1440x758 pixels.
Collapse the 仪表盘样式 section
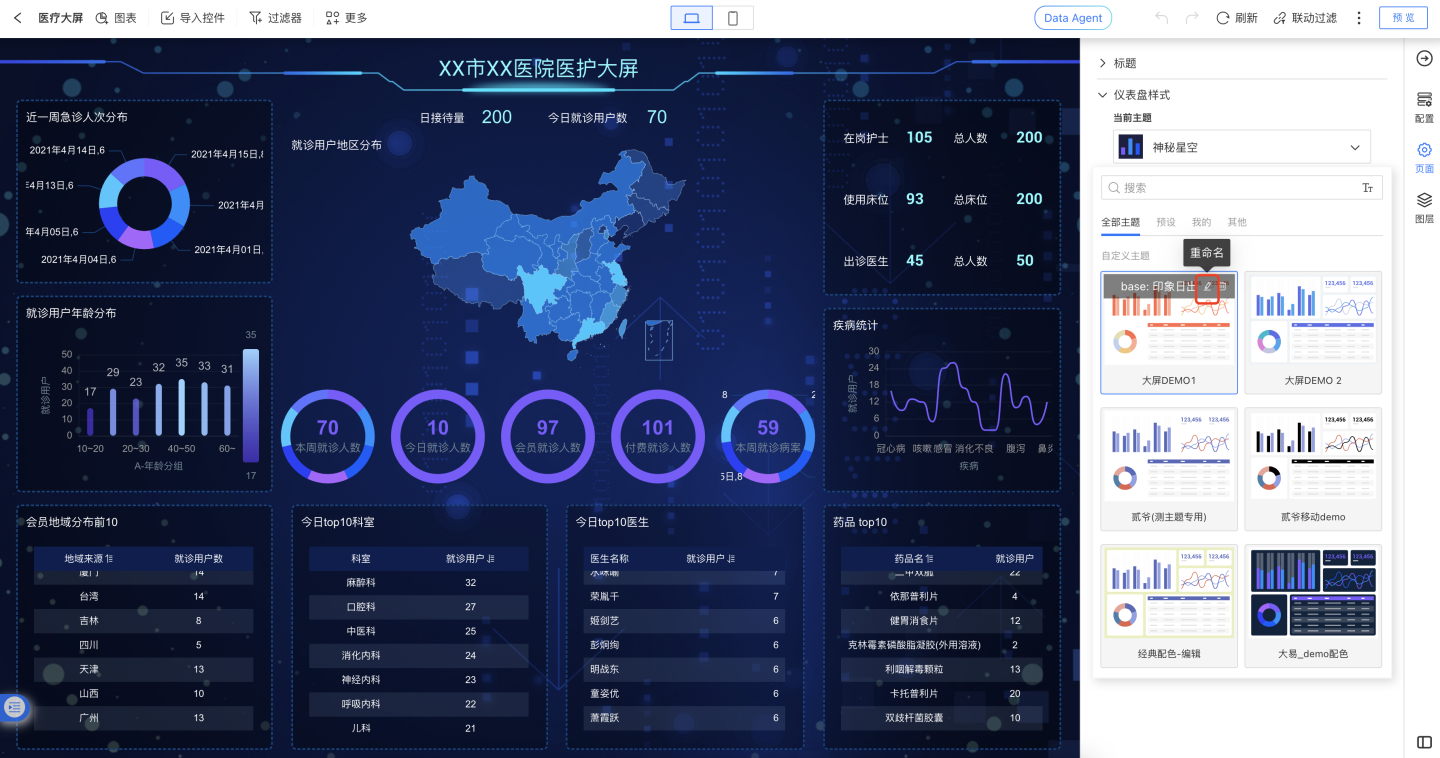tap(1141, 95)
